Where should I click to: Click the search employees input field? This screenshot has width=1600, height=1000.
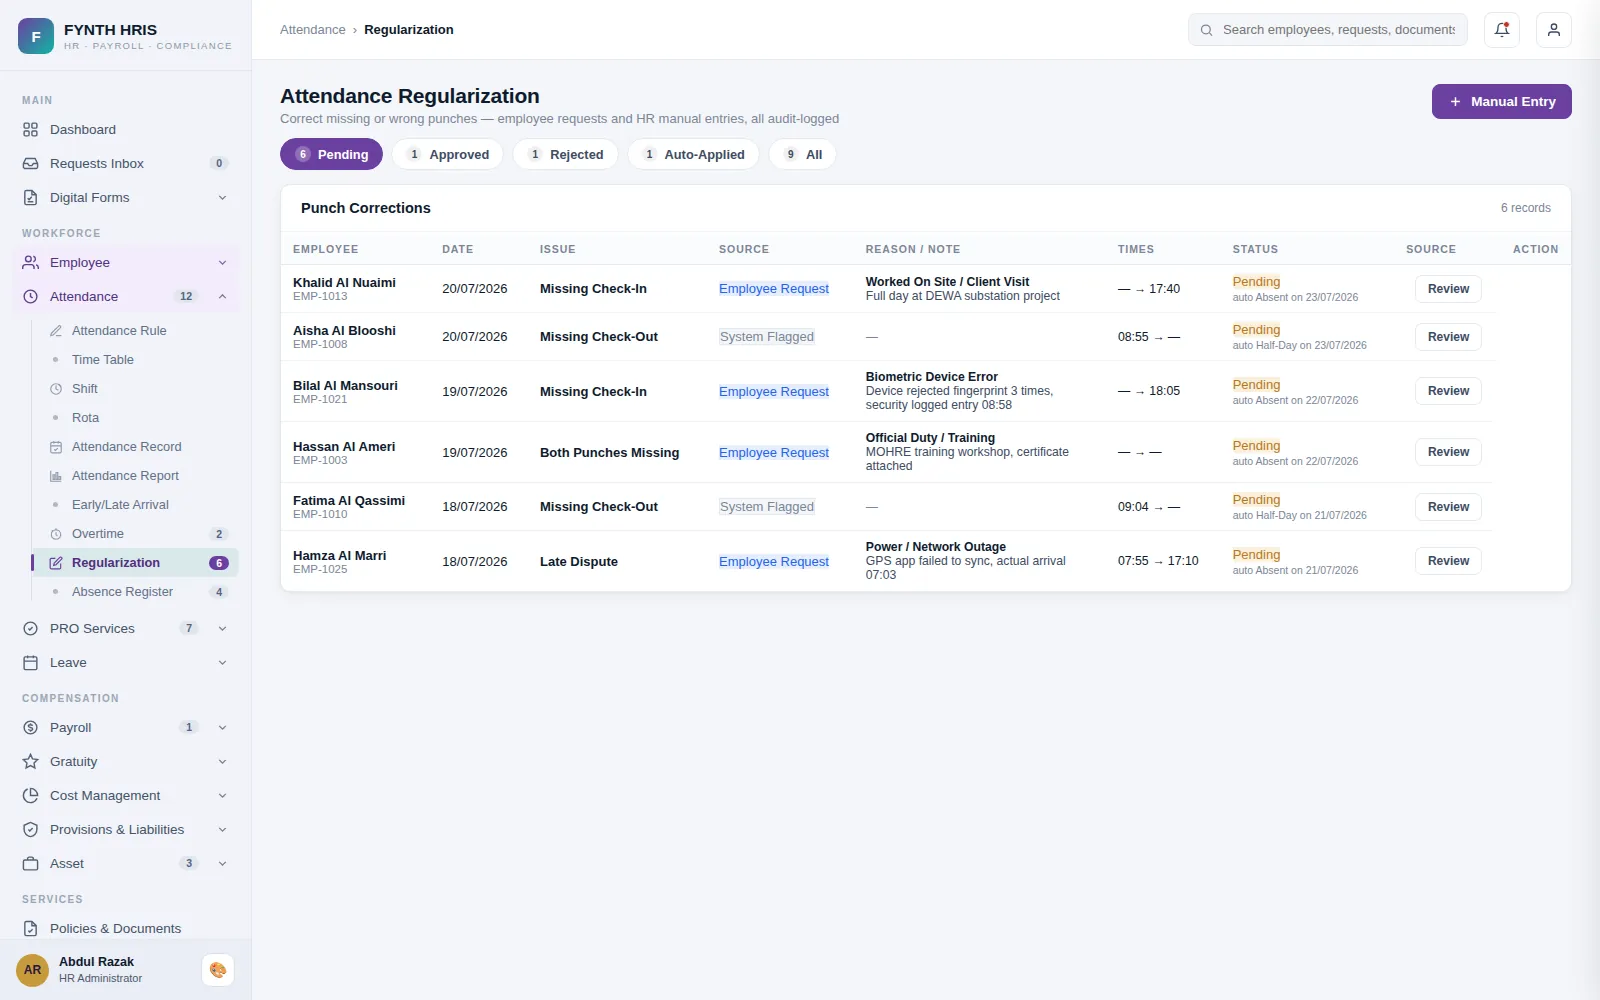click(1328, 30)
